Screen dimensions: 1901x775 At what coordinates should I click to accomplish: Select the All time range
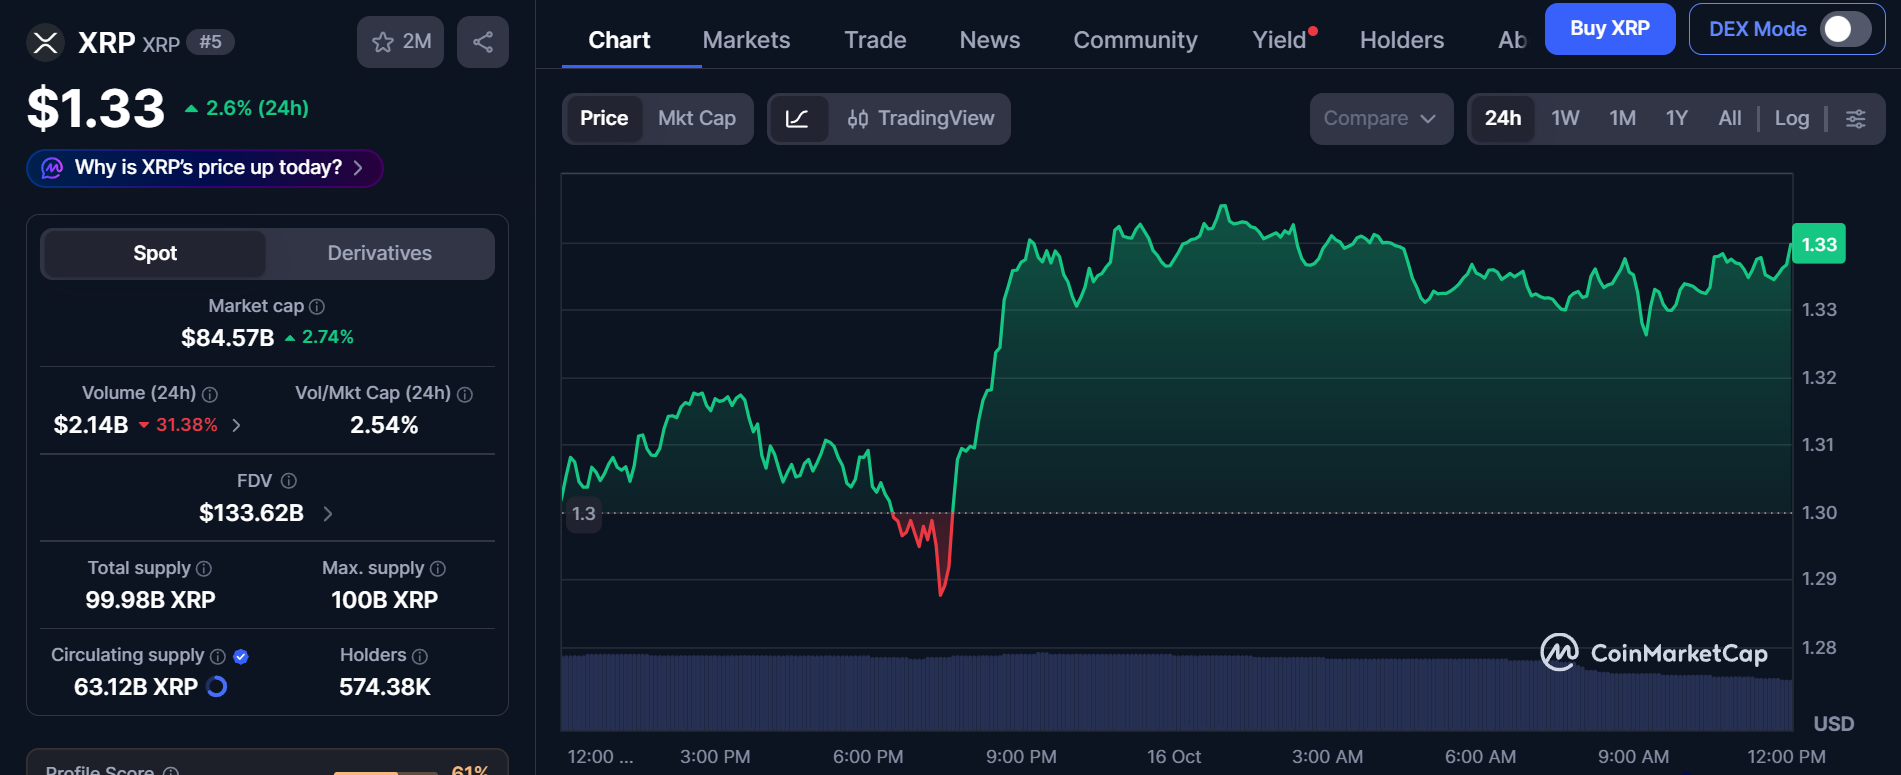1730,119
